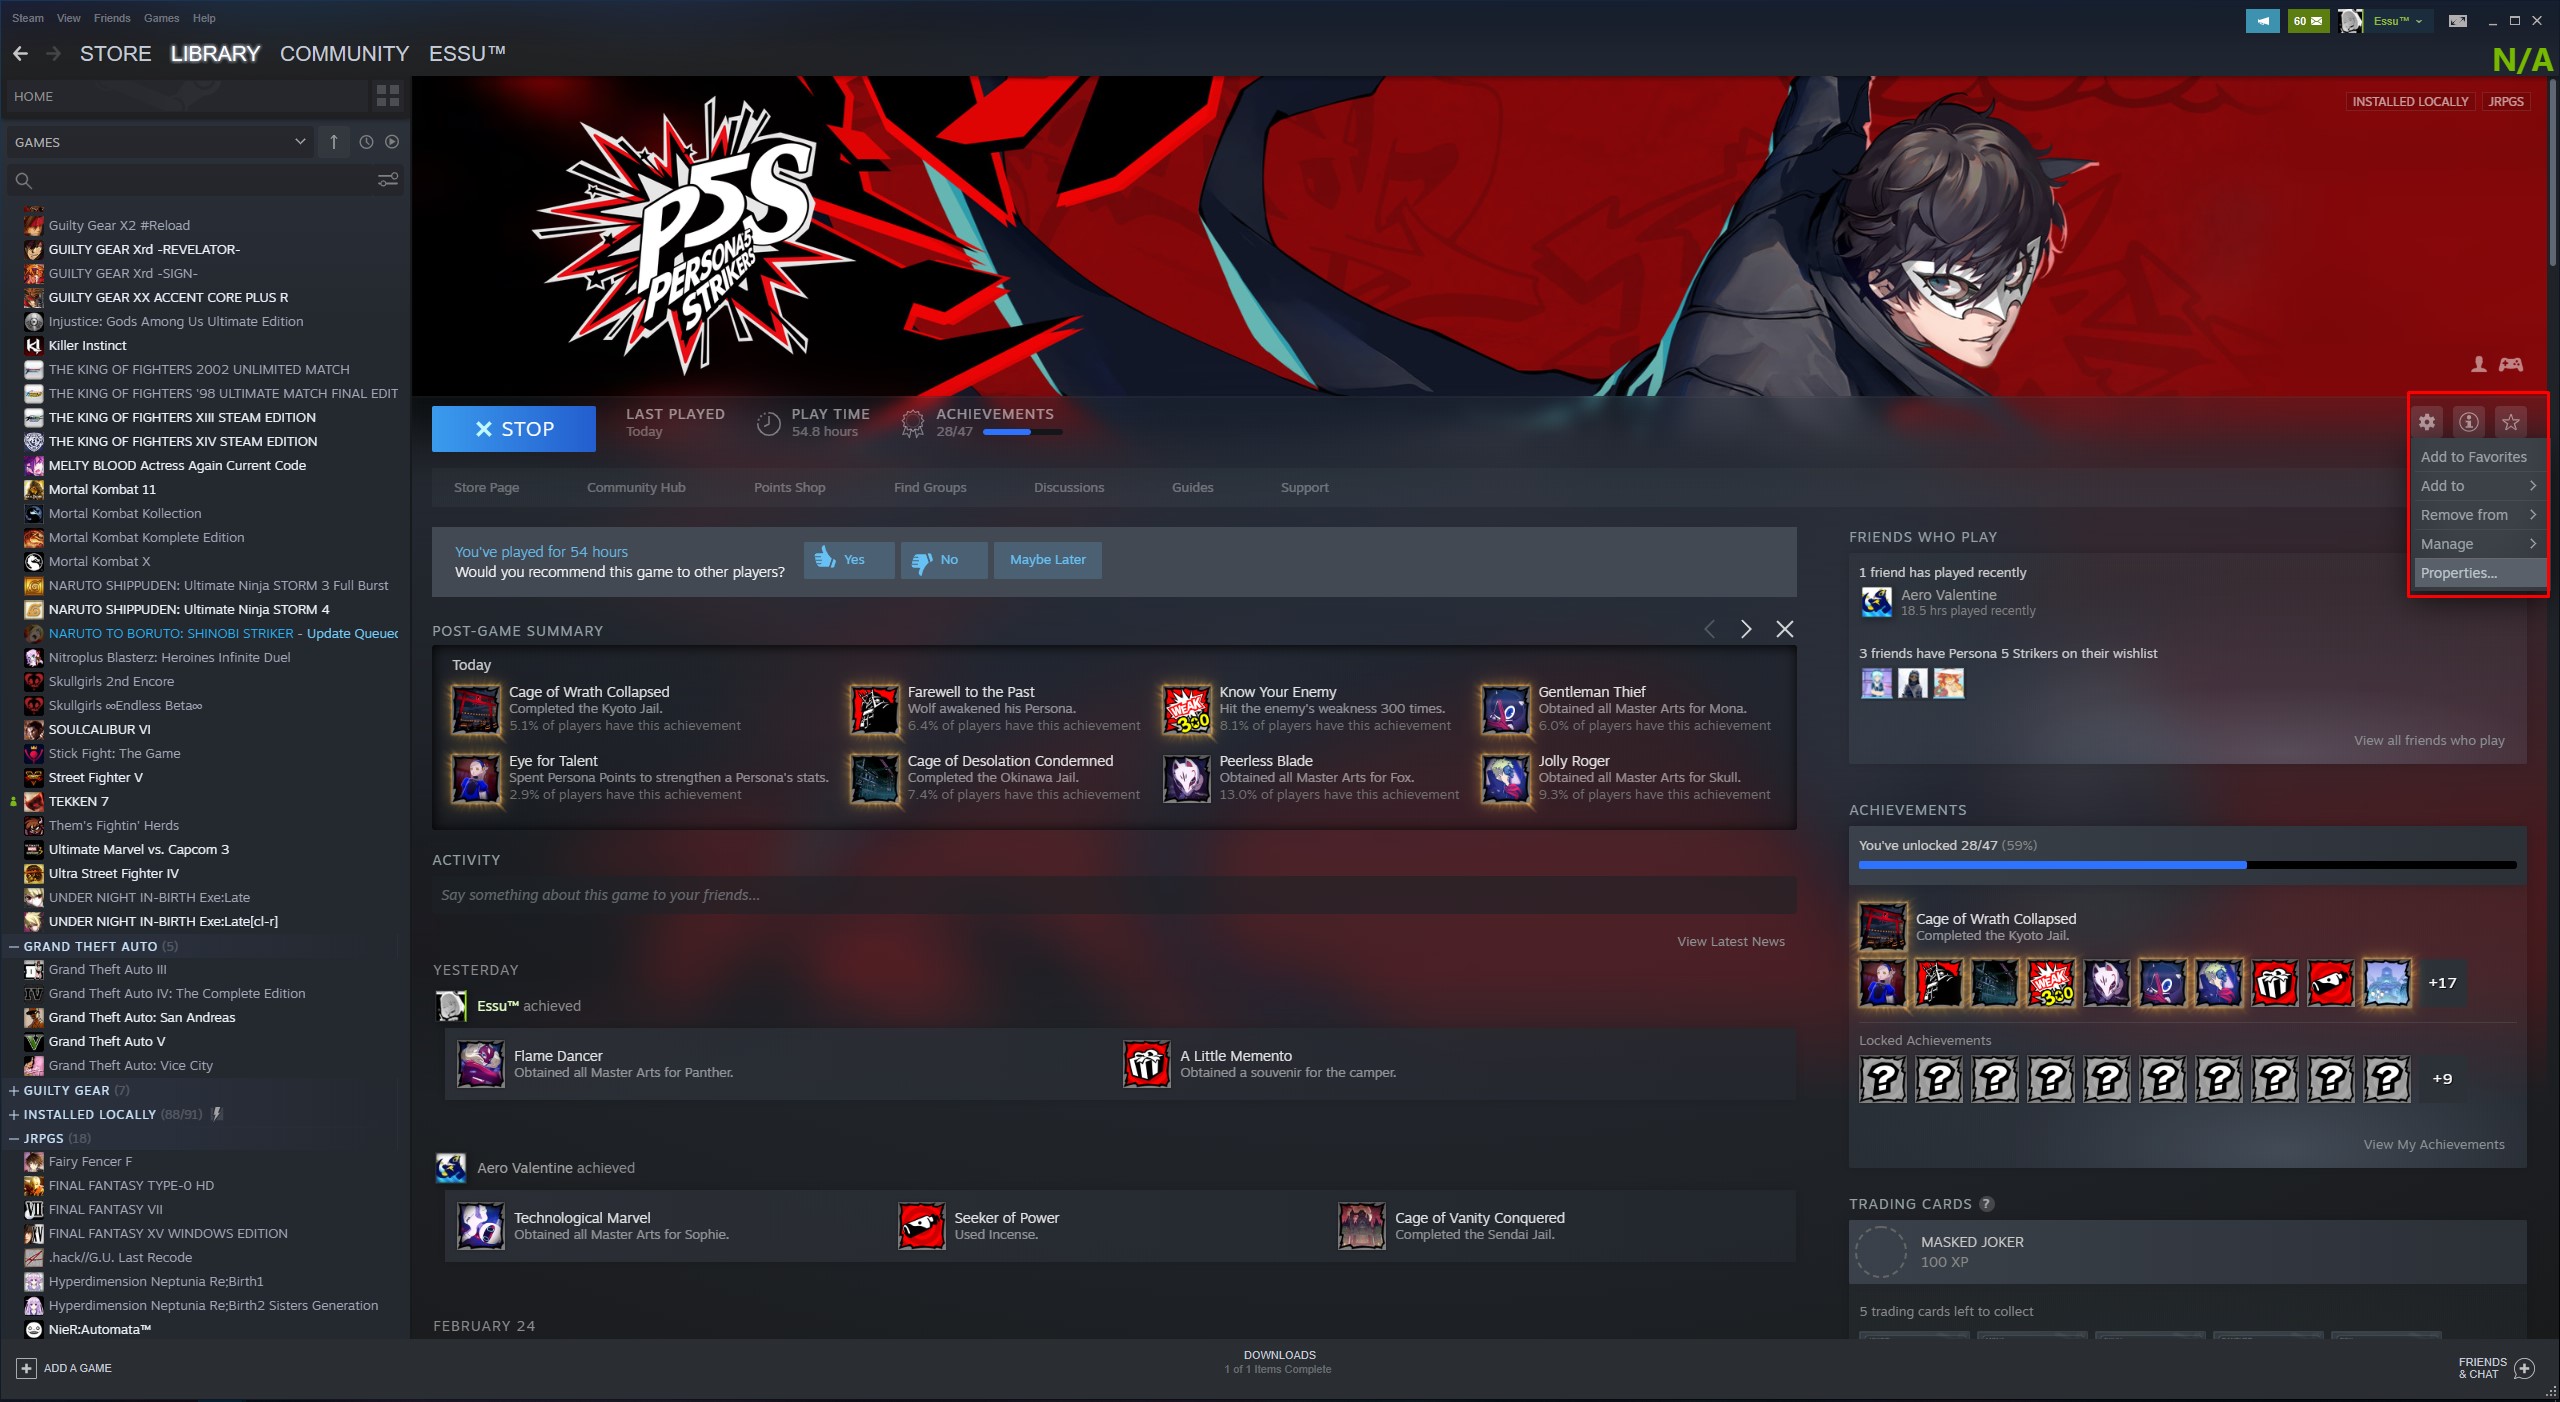
Task: Open Manage submenu in context menu
Action: tap(2476, 544)
